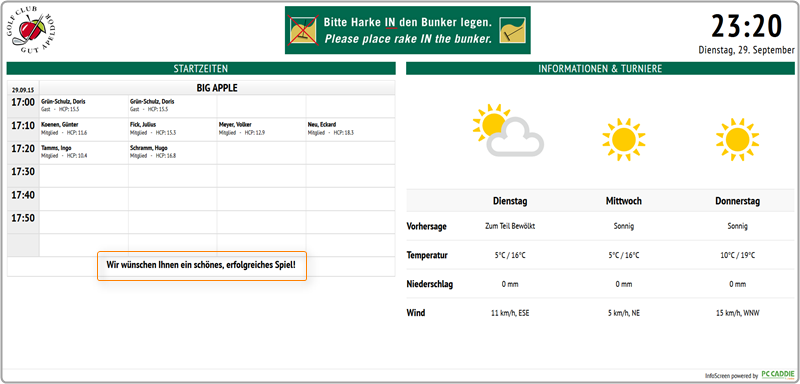The image size is (800, 384).
Task: Click the '10°C / 19°C' temperature value
Action: click(737, 255)
